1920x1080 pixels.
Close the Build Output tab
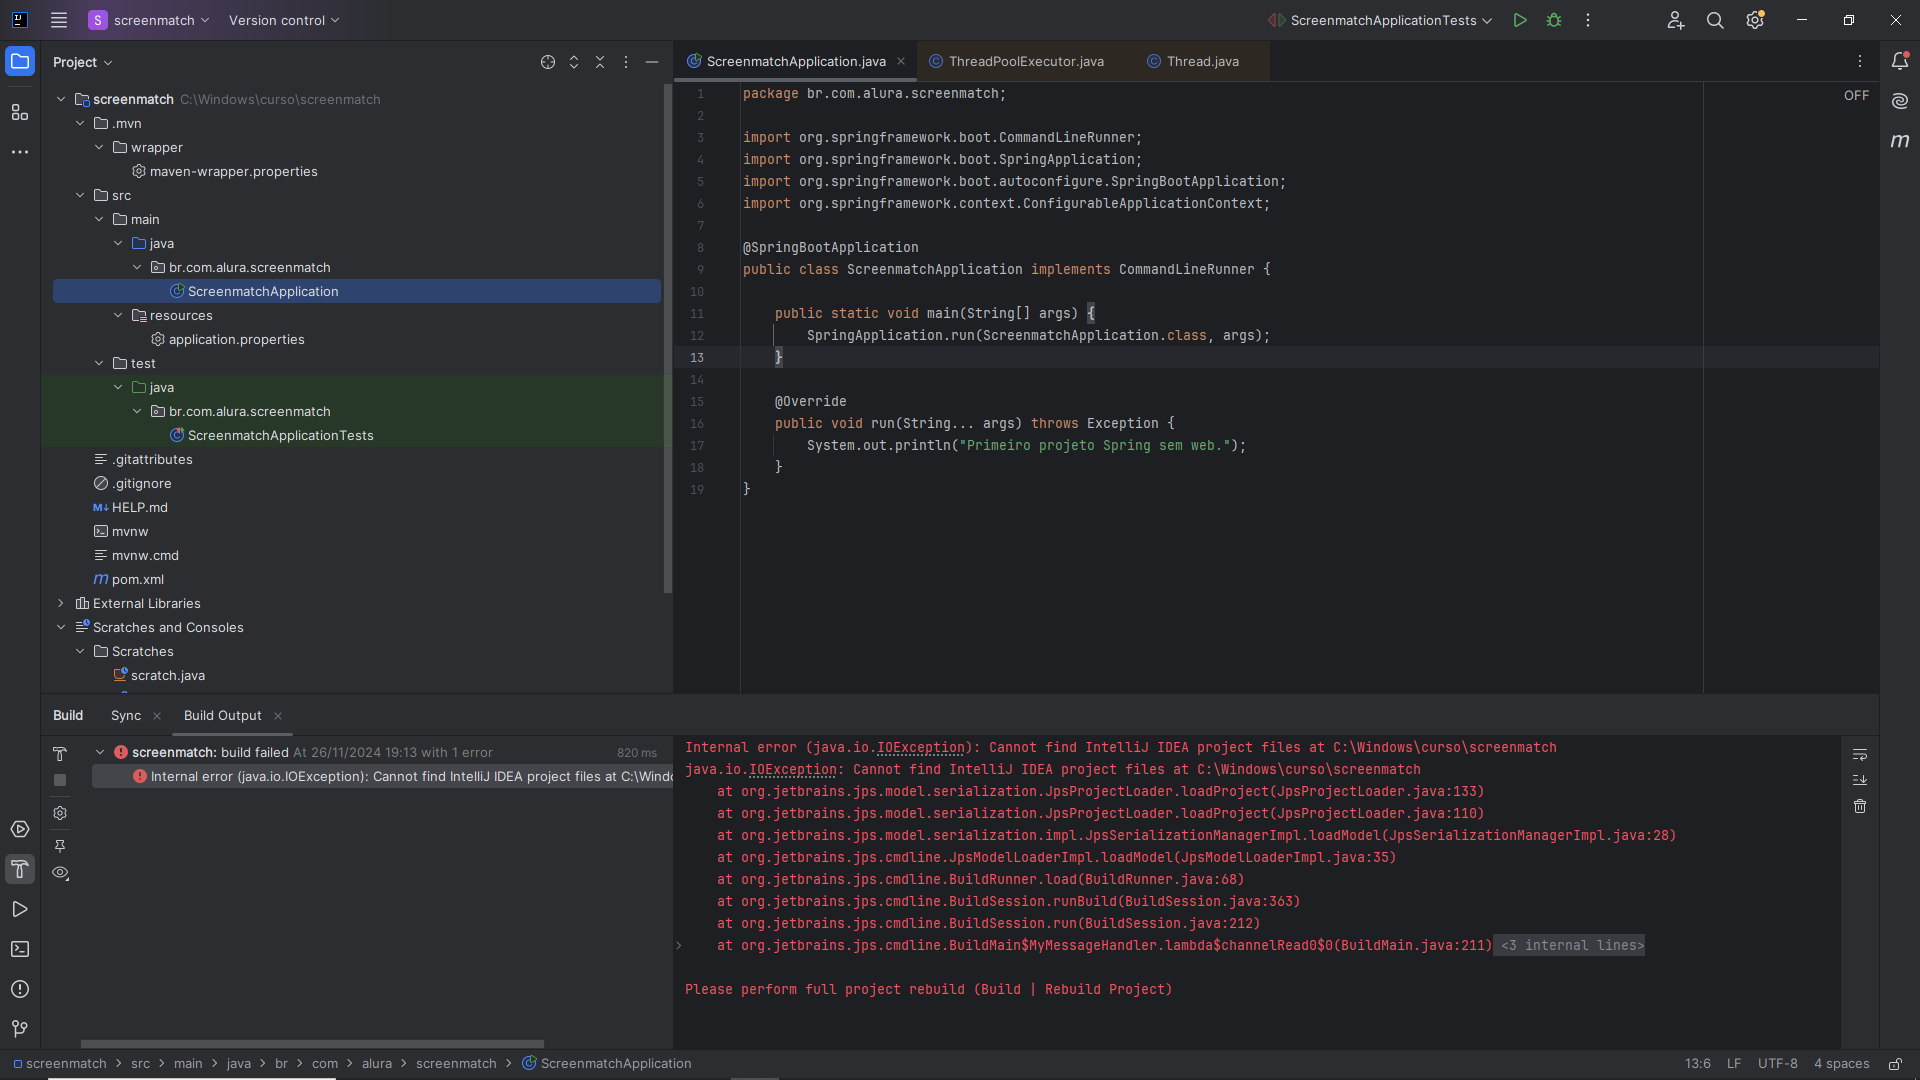278,716
